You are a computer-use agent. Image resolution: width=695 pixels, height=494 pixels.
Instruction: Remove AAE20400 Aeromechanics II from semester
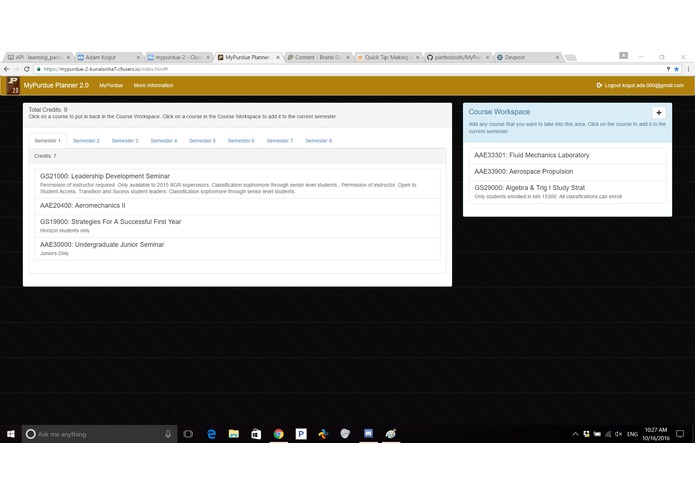click(238, 206)
